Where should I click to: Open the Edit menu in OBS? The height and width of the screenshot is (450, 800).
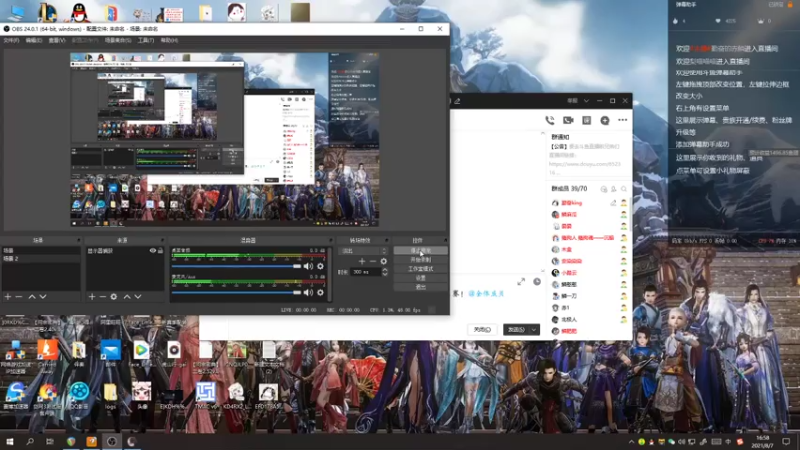pyautogui.click(x=34, y=40)
